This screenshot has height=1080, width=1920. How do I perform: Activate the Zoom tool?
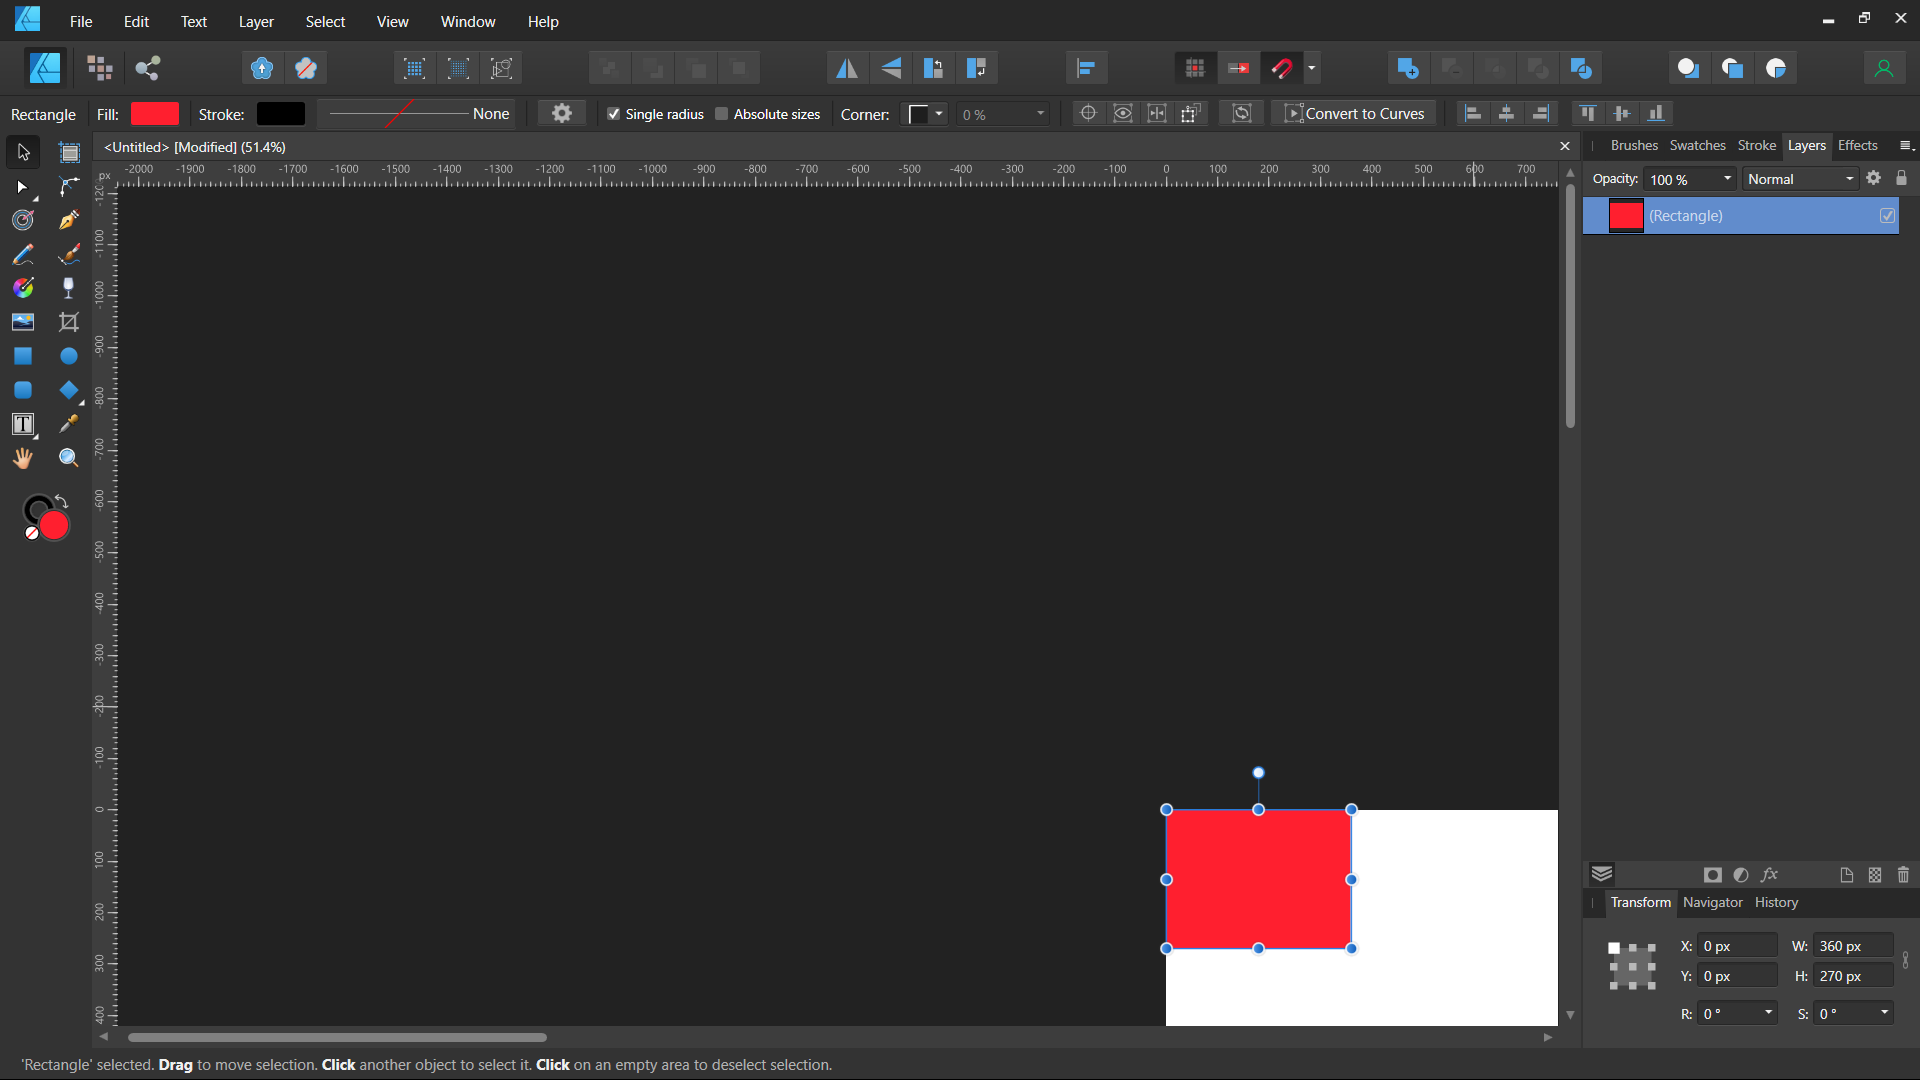pyautogui.click(x=68, y=458)
